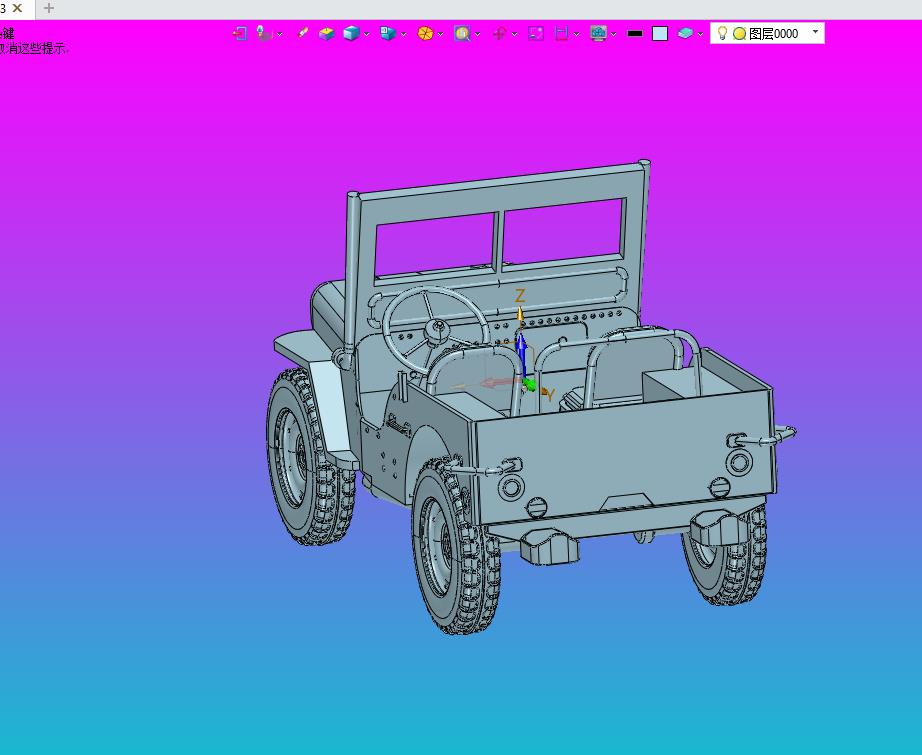Expand the teal layer icon dropdown arrow
The width and height of the screenshot is (922, 755).
700,34
